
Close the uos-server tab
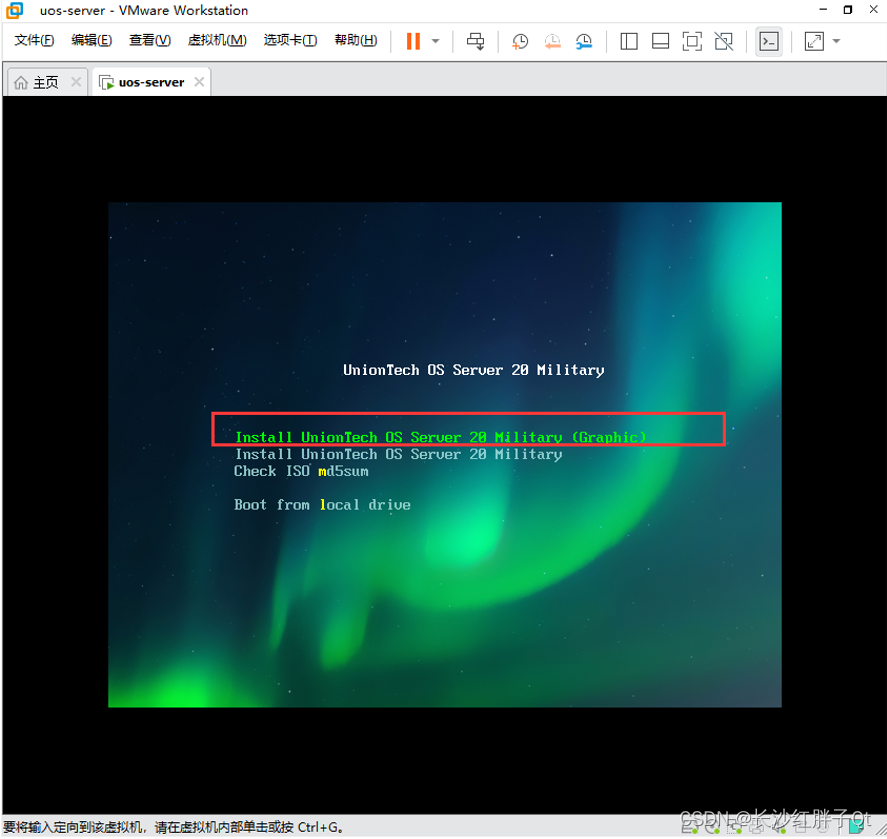click(x=199, y=82)
